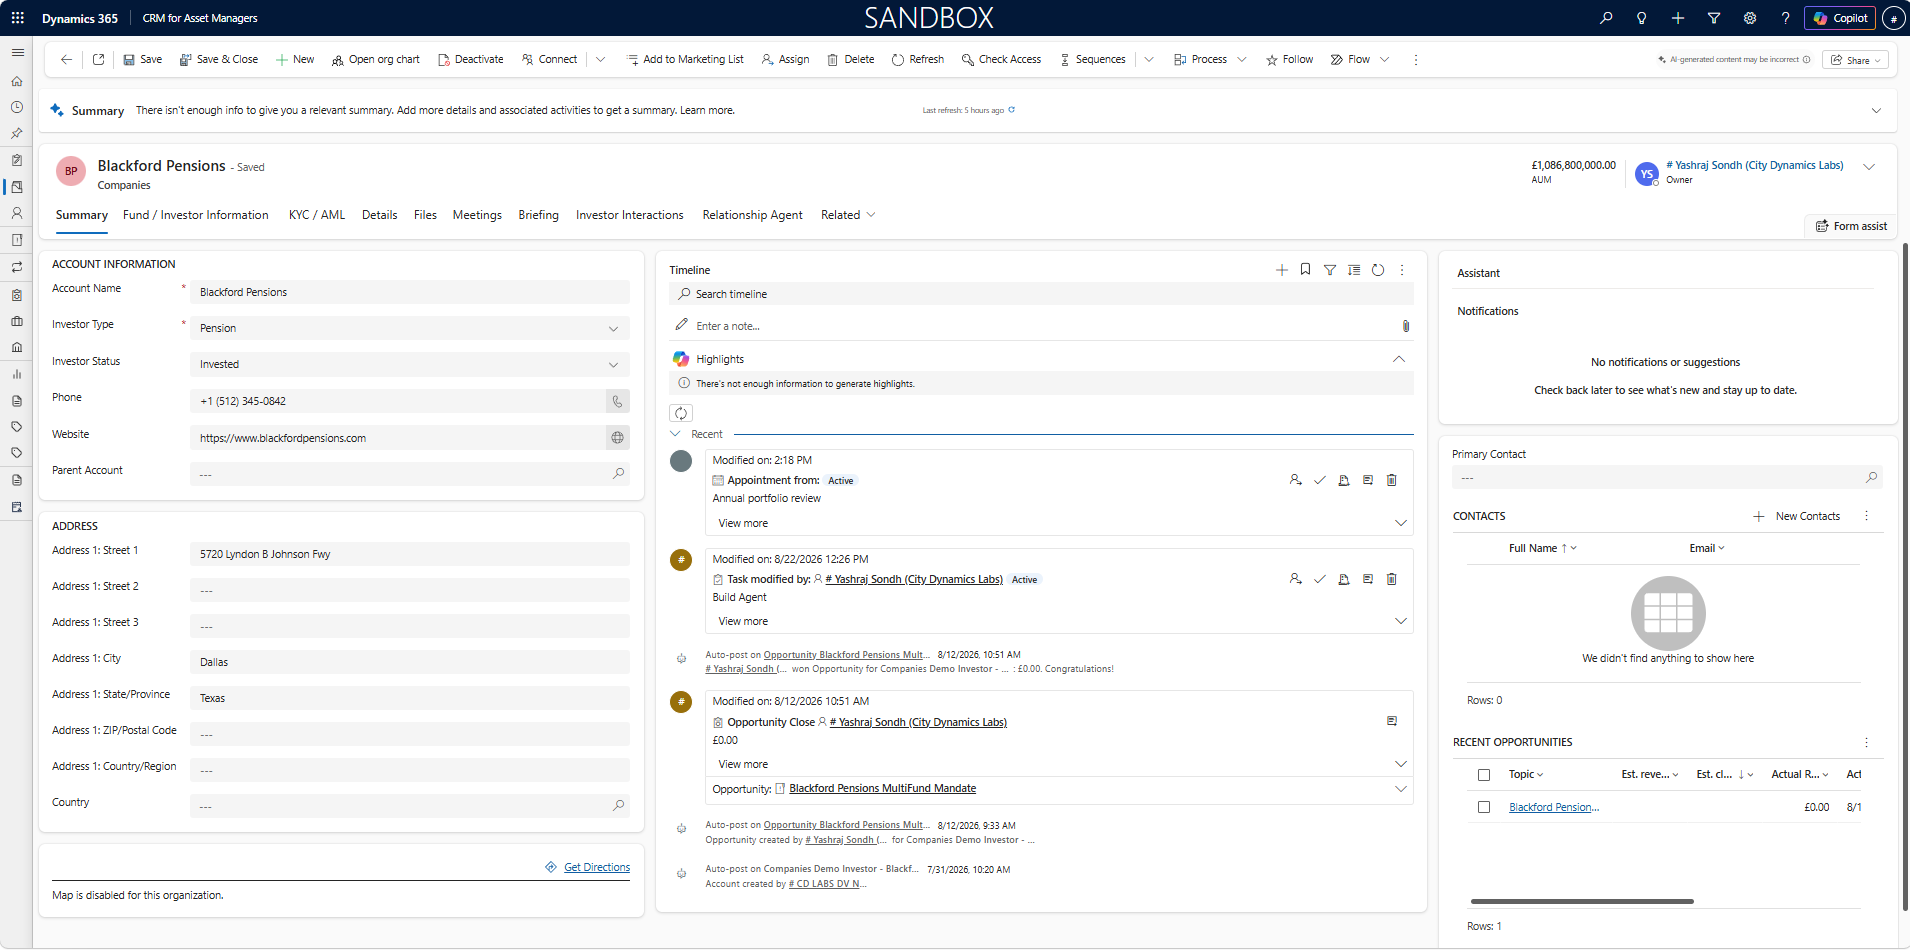Click Get Directions link

[597, 867]
